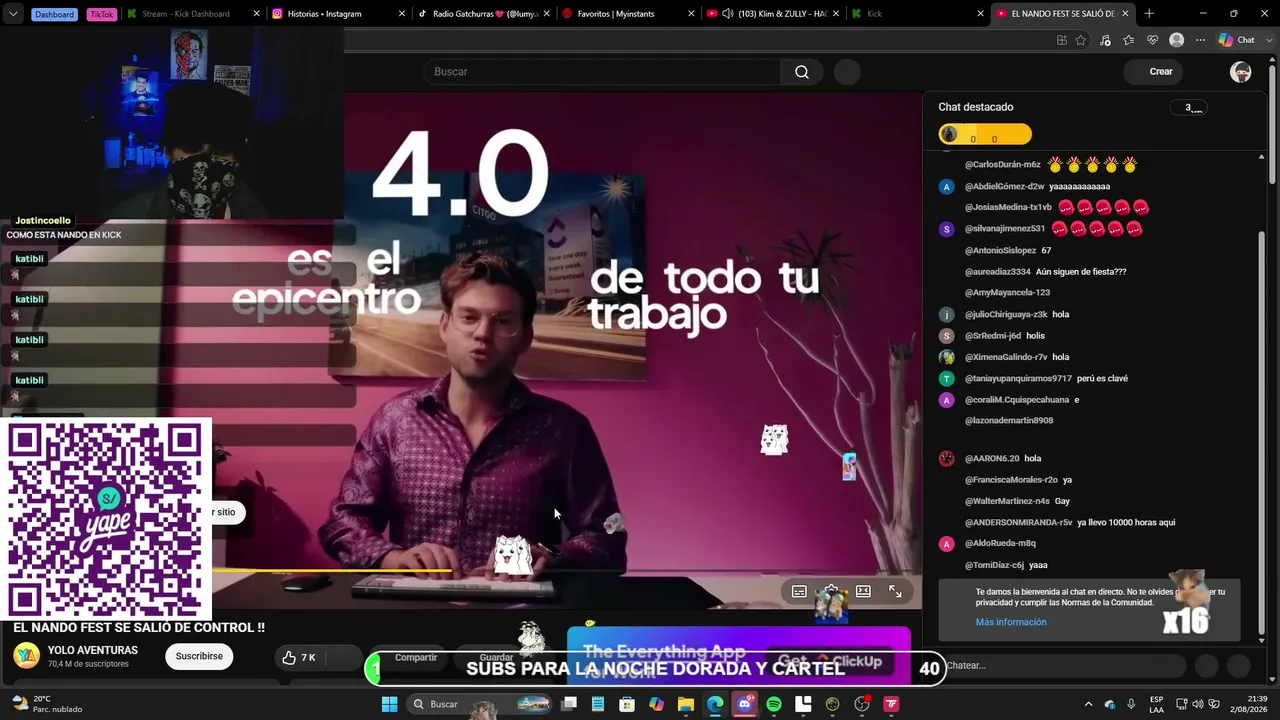Screen dimensions: 1280x720
Task: Switch to the Klim & ZULLY YouTube tab
Action: point(773,14)
